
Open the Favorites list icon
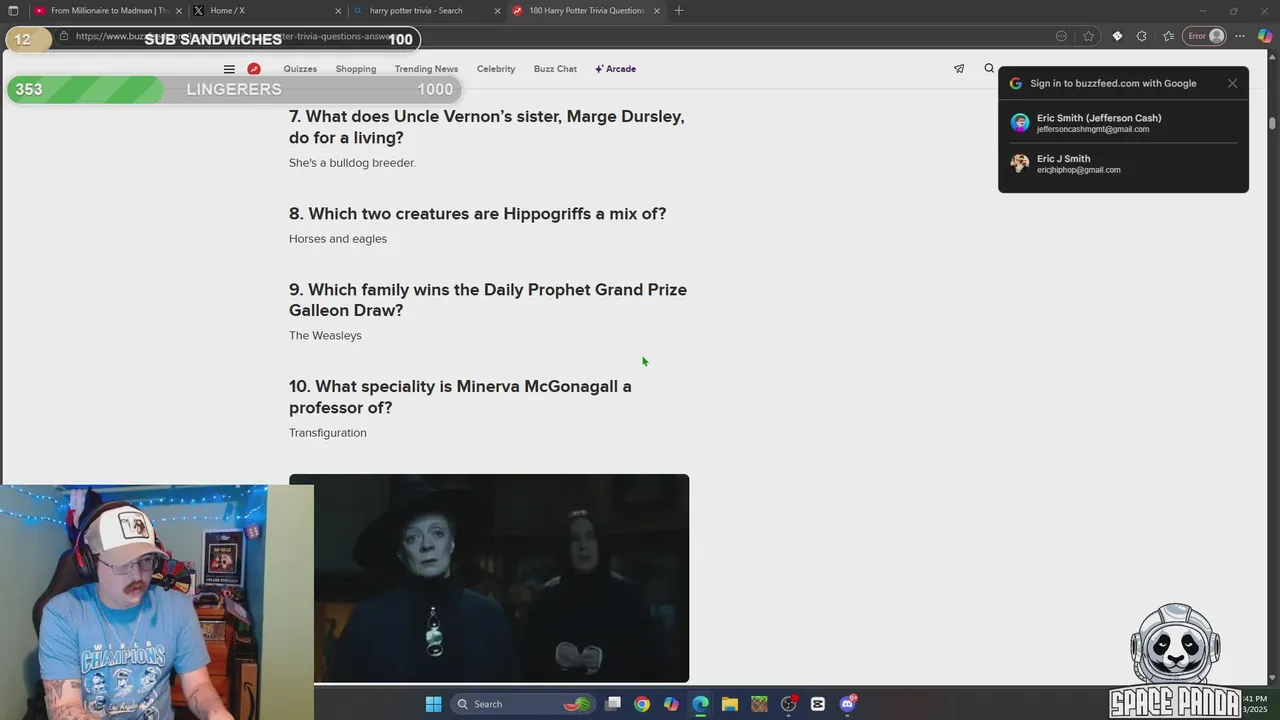[x=1168, y=36]
